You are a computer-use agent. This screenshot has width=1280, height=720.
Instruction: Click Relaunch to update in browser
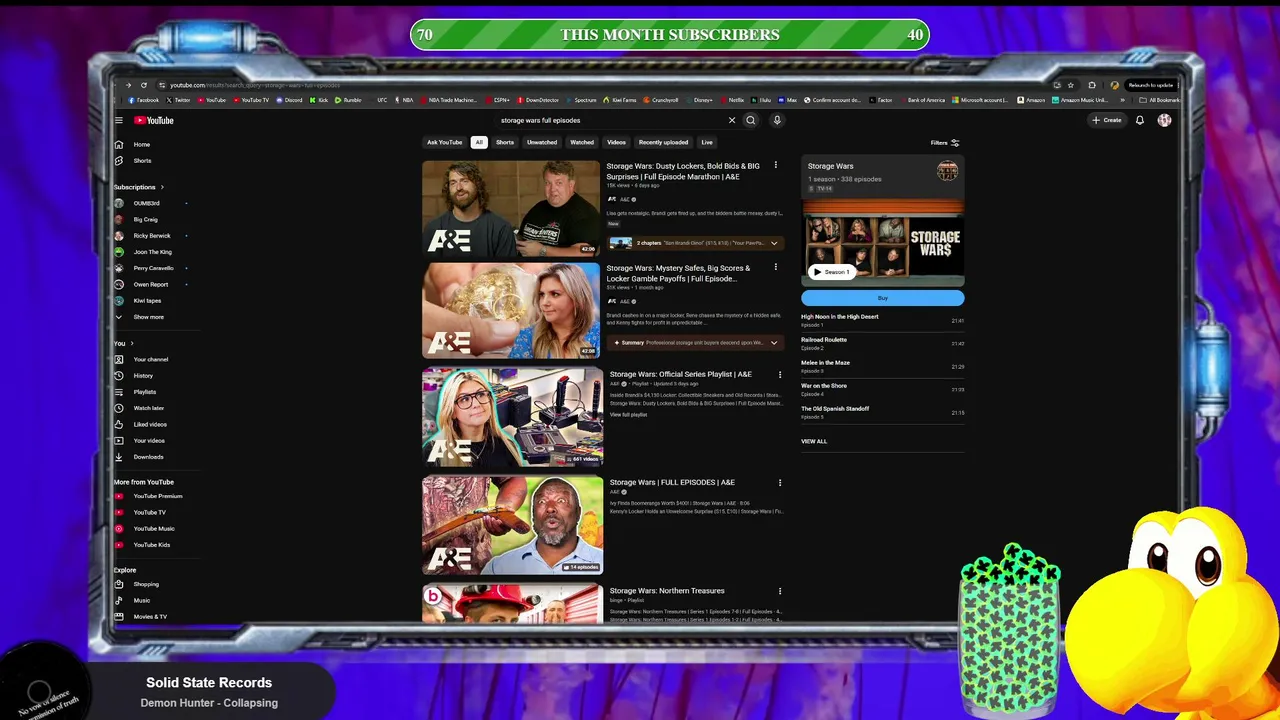[x=1151, y=85]
